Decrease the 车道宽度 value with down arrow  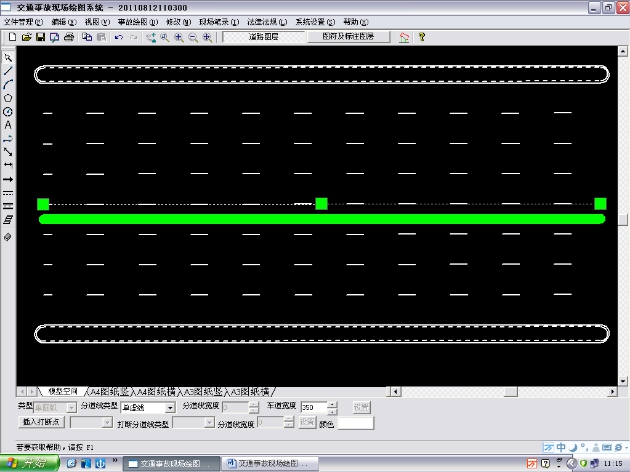coord(332,411)
